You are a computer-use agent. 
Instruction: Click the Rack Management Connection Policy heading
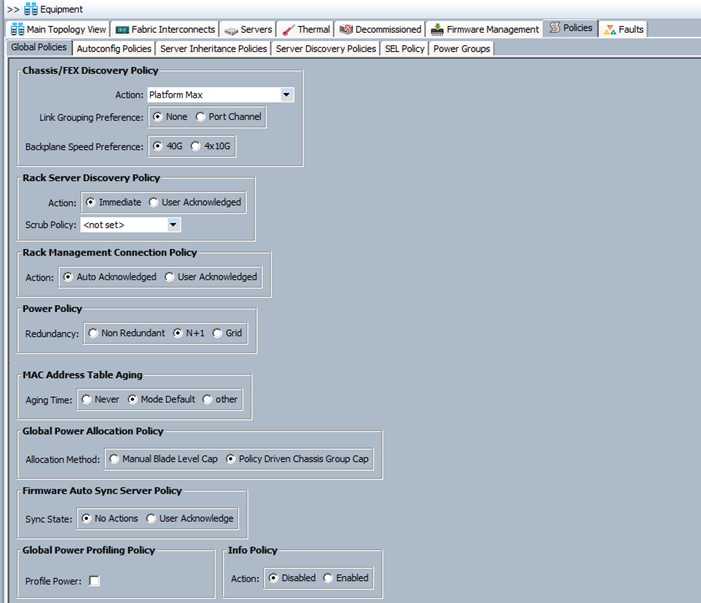click(x=110, y=253)
